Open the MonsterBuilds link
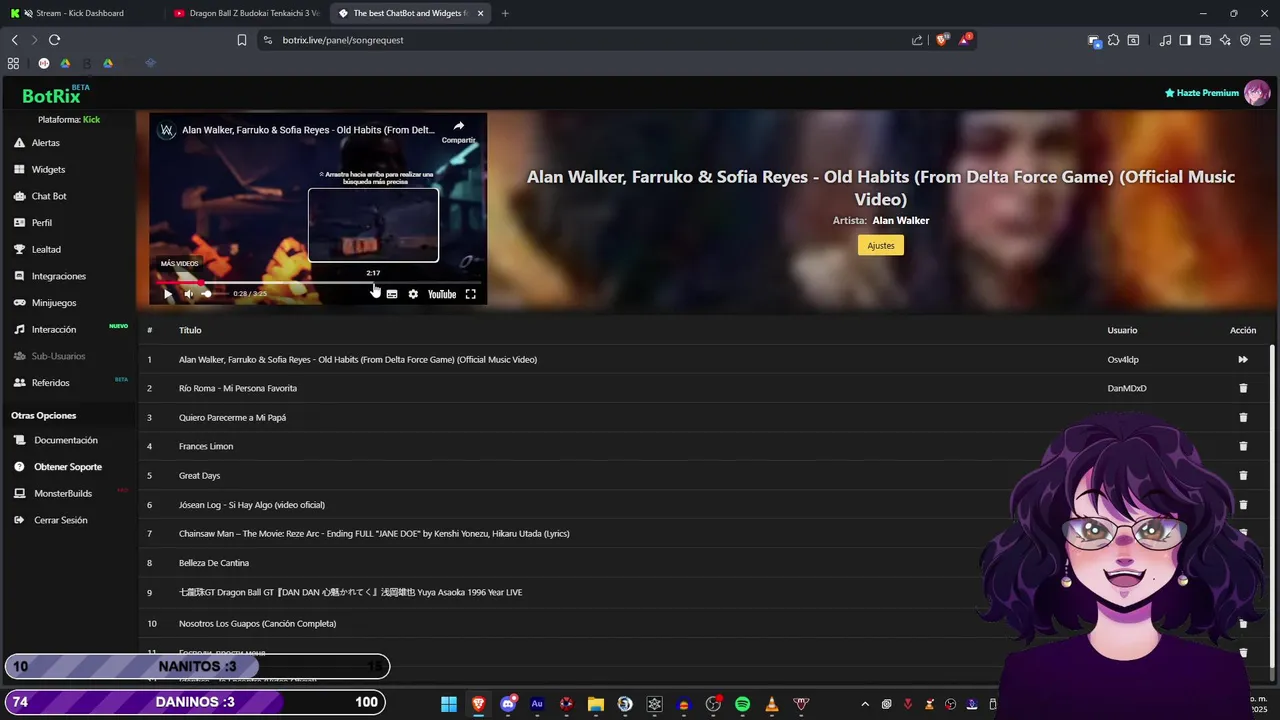The image size is (1280, 720). [63, 493]
